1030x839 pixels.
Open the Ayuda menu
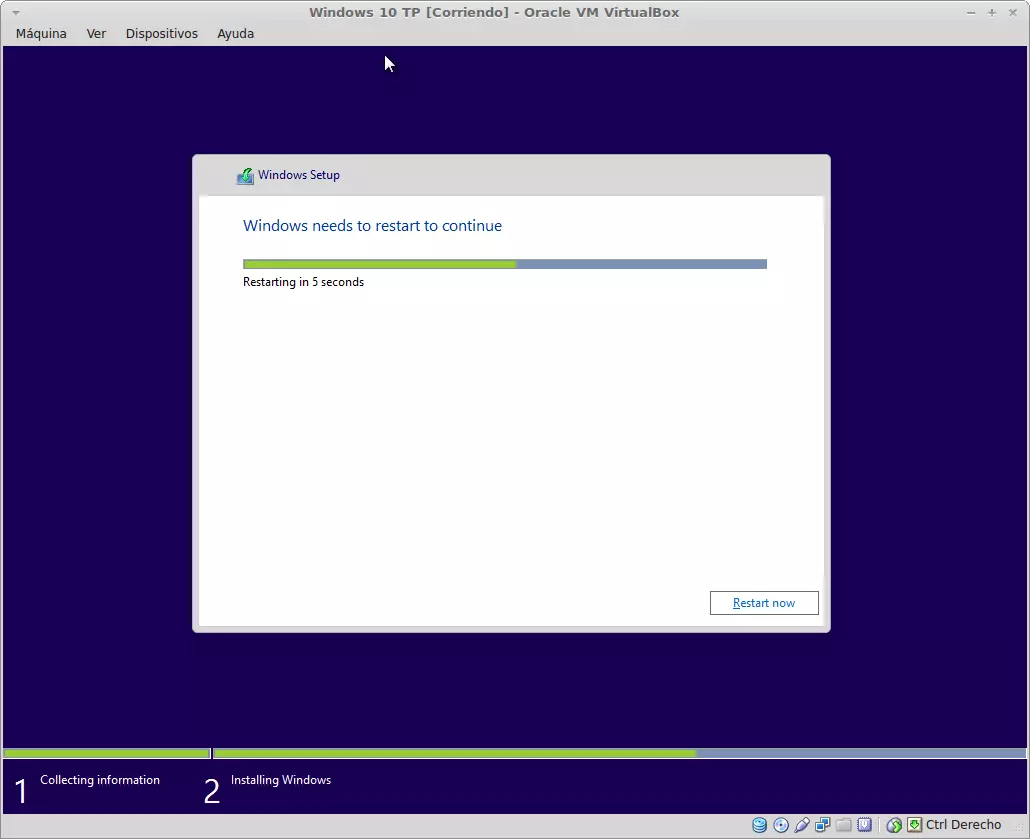(x=235, y=33)
